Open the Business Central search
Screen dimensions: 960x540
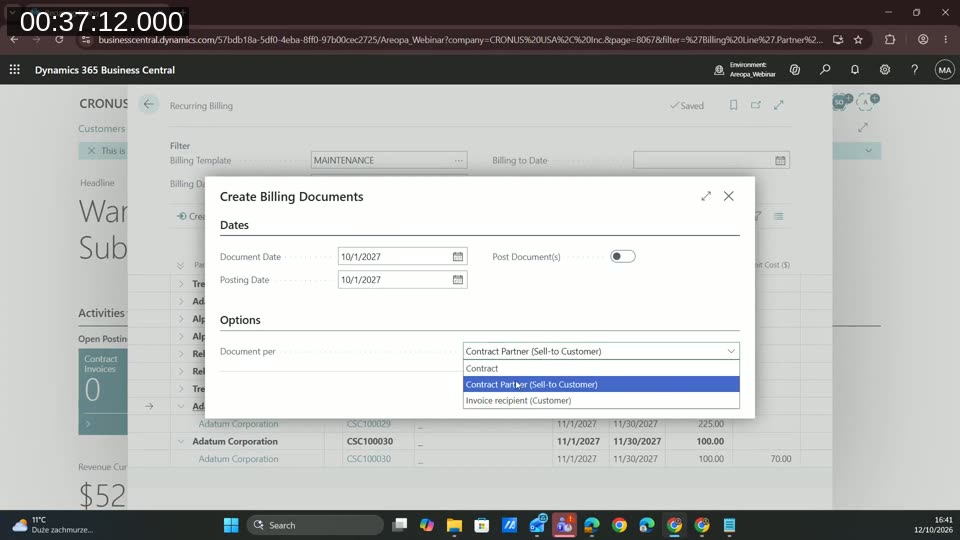pyautogui.click(x=825, y=70)
